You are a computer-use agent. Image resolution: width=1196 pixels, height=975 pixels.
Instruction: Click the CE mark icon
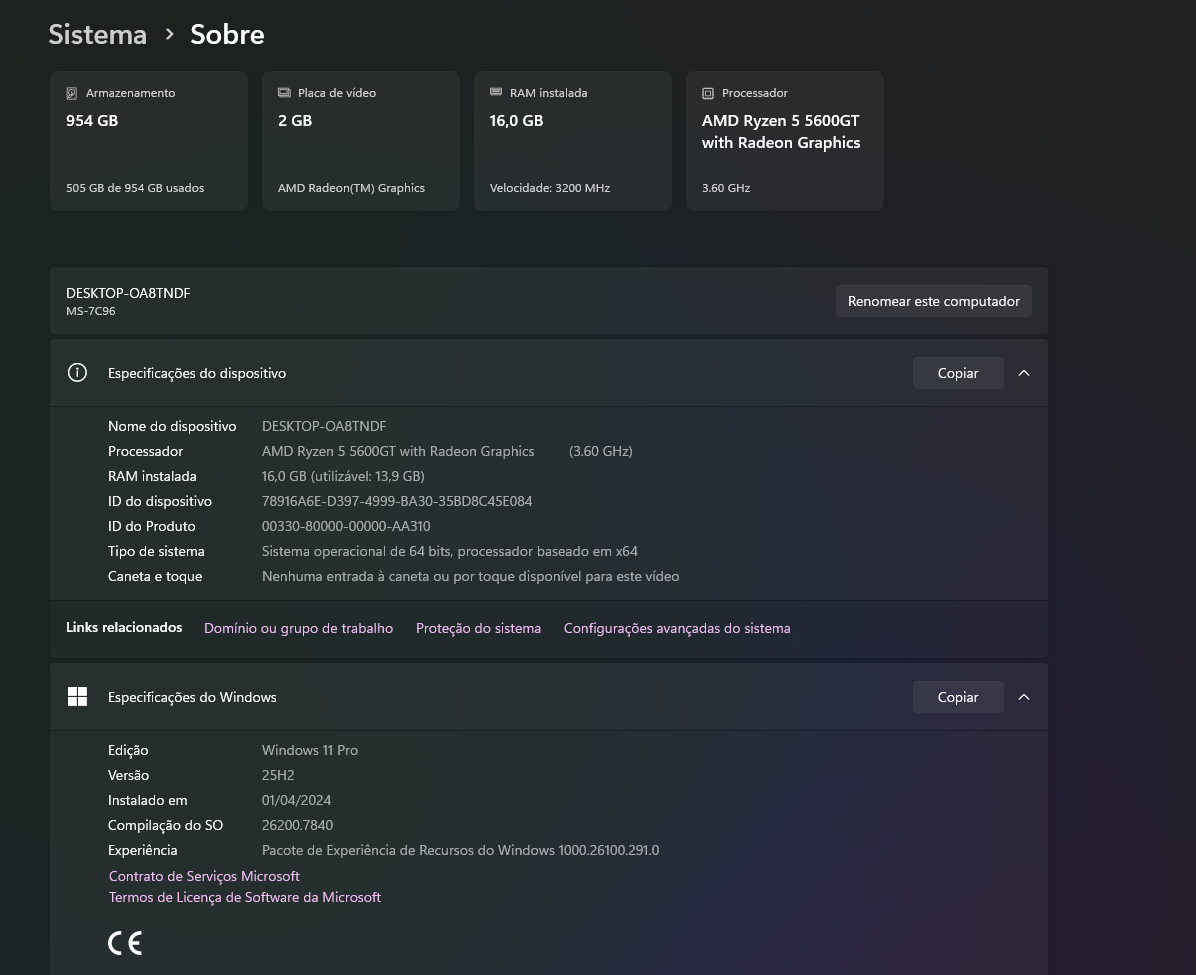tap(125, 943)
